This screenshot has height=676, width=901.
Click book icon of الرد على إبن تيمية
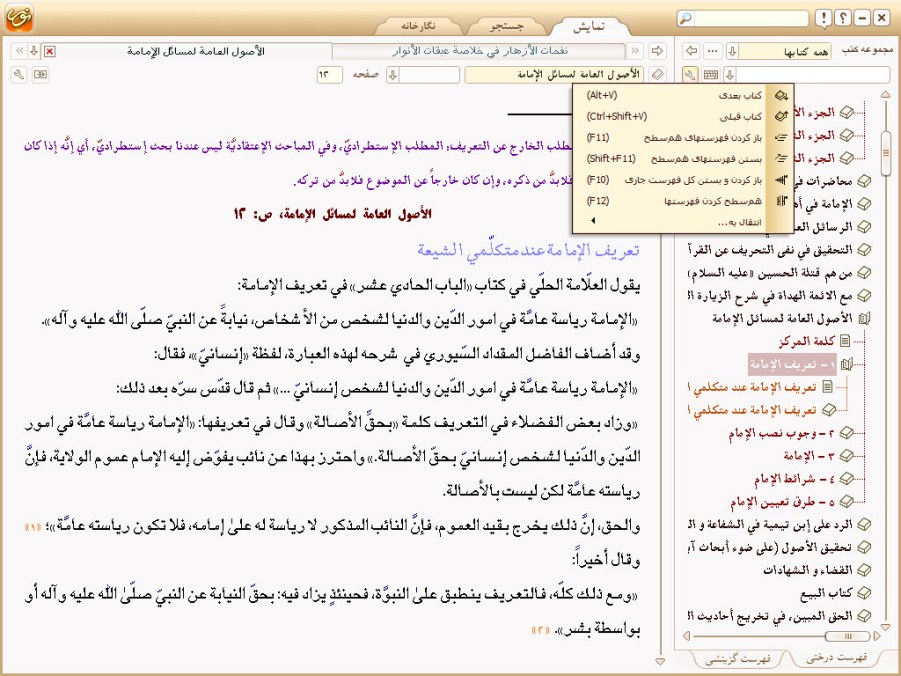coord(864,524)
